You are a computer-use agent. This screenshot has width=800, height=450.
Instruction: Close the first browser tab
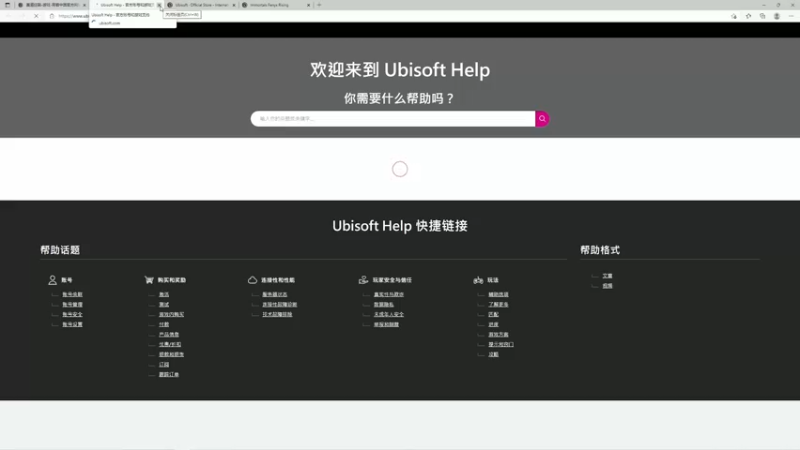pyautogui.click(x=84, y=5)
